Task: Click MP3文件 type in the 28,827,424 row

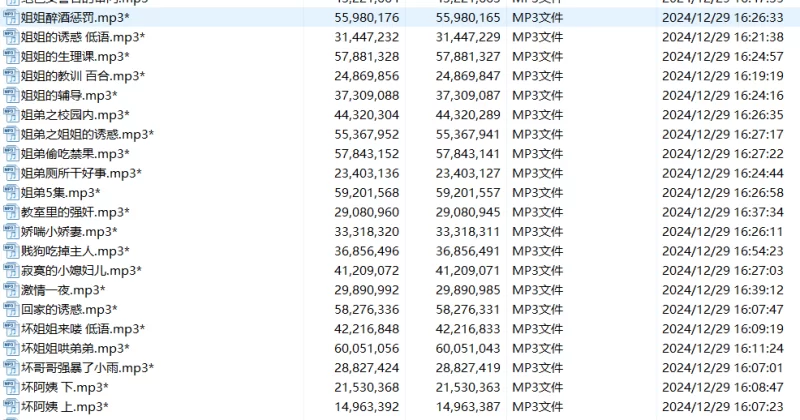Action: [538, 368]
